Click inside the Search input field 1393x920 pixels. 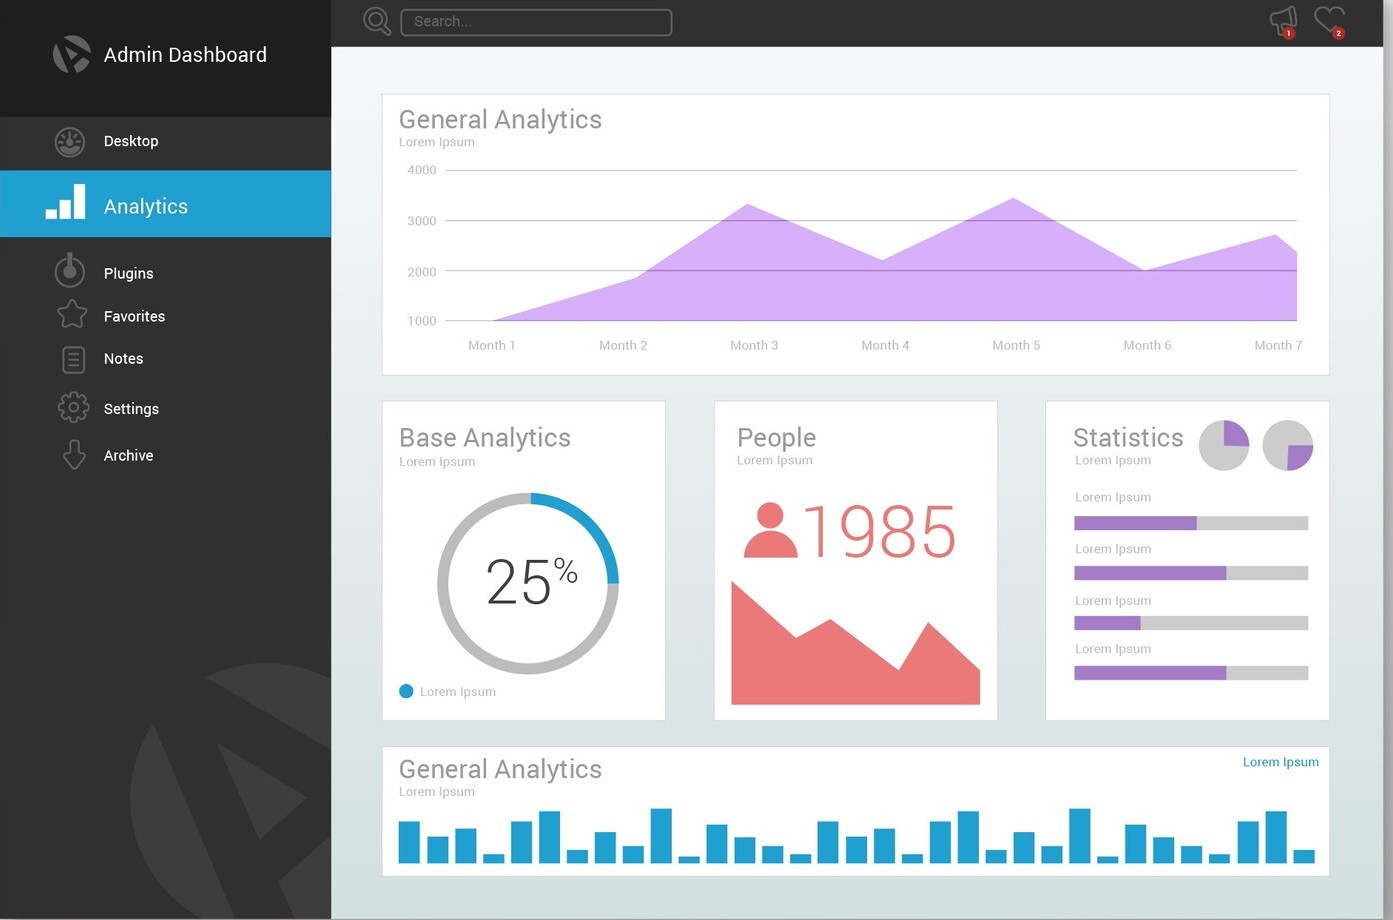(x=536, y=21)
